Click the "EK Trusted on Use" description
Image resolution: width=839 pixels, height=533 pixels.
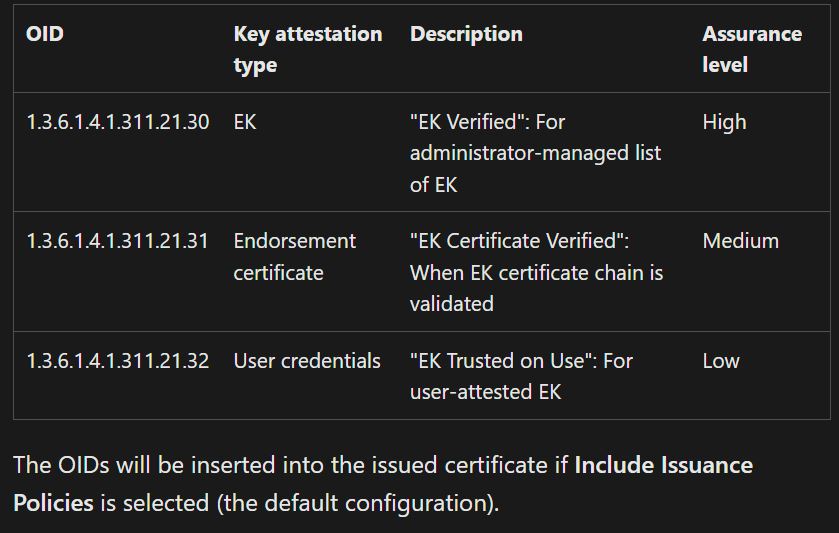(x=521, y=376)
